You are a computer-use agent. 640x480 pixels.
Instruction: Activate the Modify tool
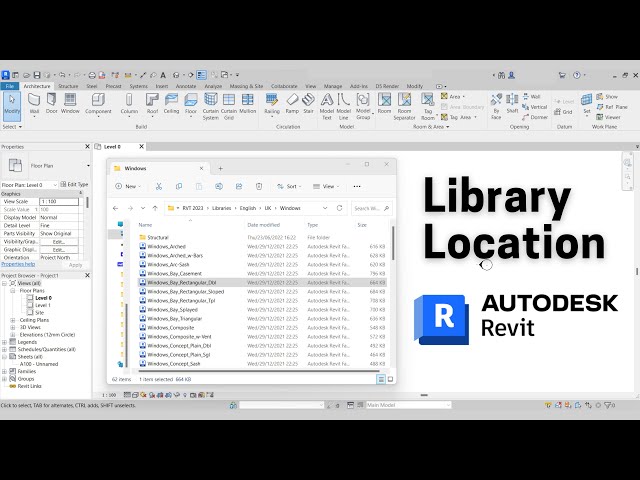click(x=12, y=106)
